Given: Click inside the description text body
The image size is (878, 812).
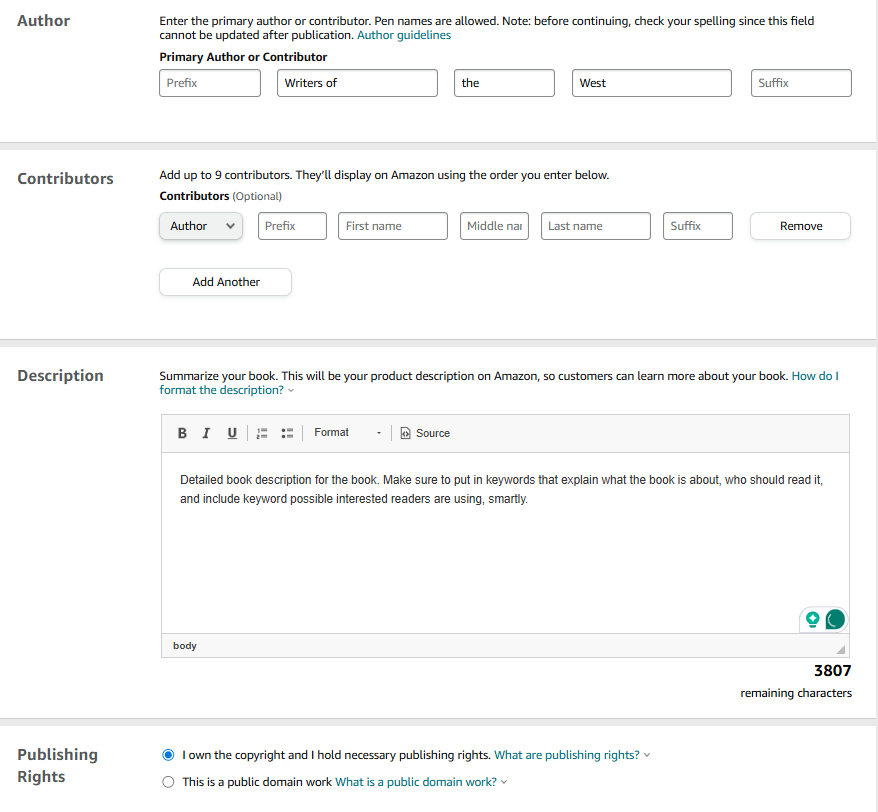Looking at the screenshot, I should 505,543.
